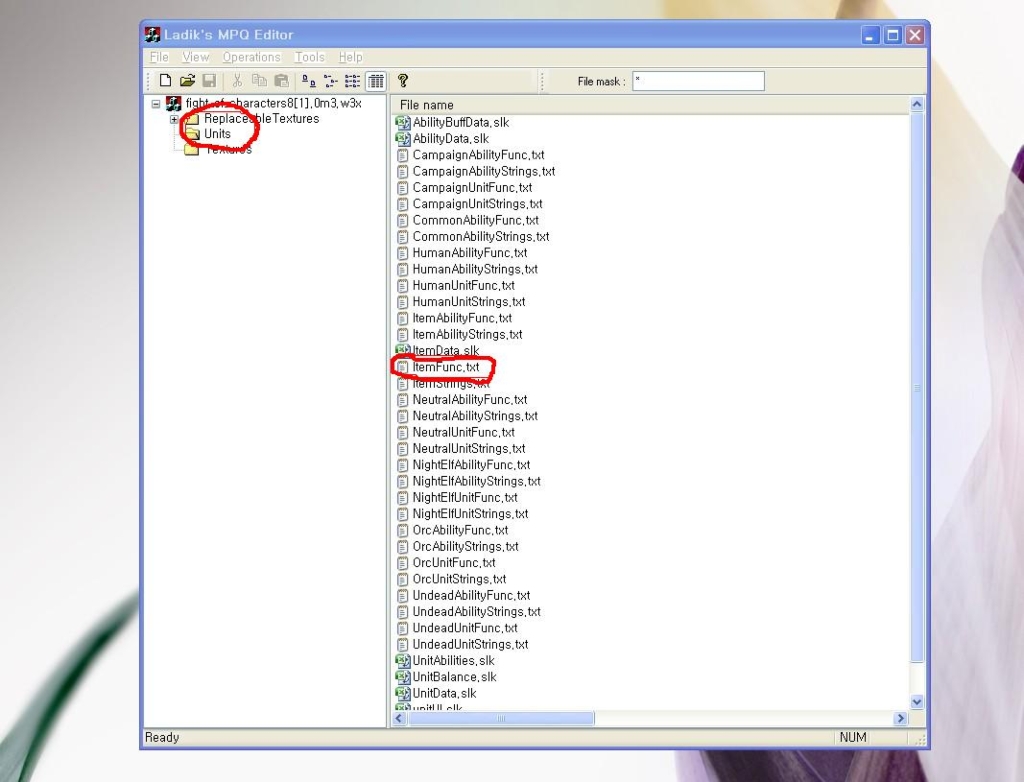Select CampaignUnitFunc.txt file
This screenshot has height=782, width=1024.
coord(472,187)
